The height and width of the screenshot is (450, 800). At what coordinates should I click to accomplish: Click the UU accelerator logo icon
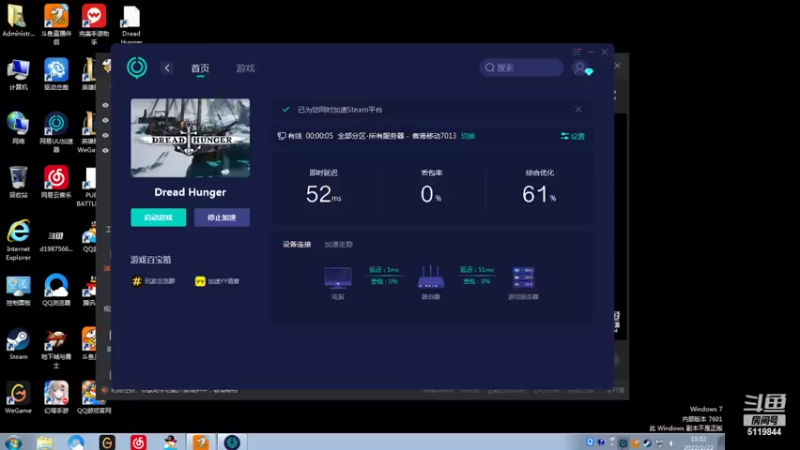click(137, 67)
